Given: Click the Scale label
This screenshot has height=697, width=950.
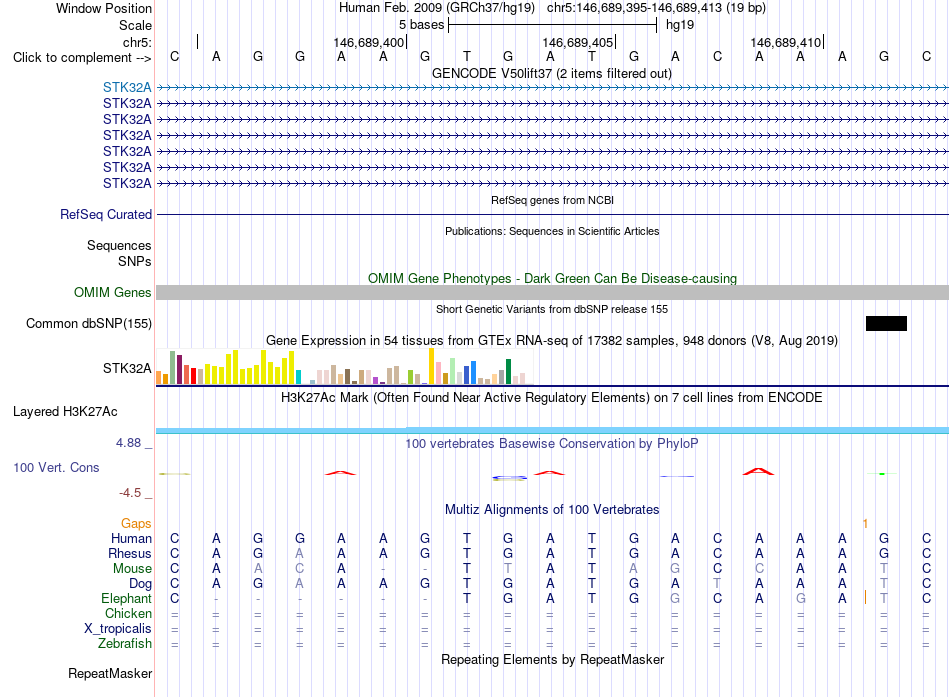Looking at the screenshot, I should 135,25.
